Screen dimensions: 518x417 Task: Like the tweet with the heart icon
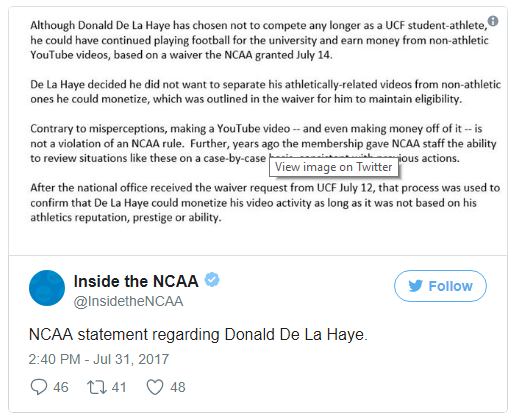[x=155, y=387]
